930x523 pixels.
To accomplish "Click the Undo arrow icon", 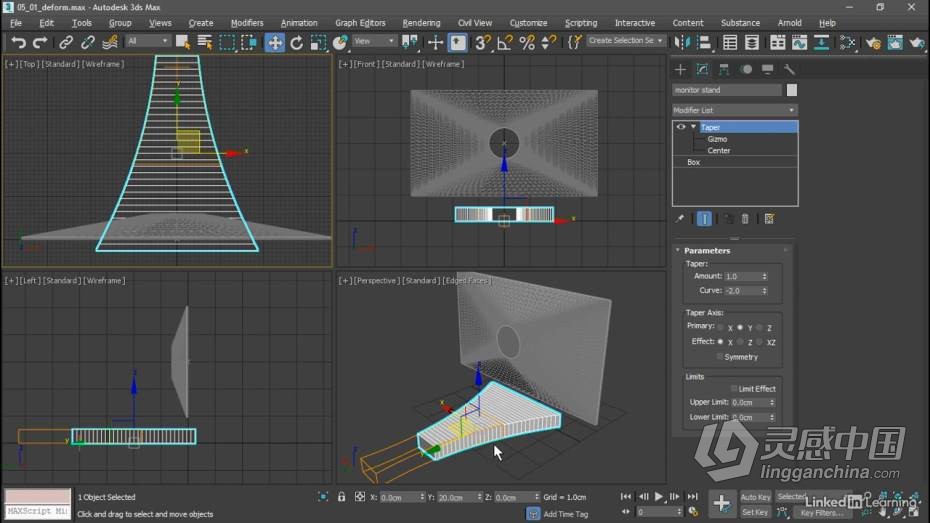I will tap(18, 42).
